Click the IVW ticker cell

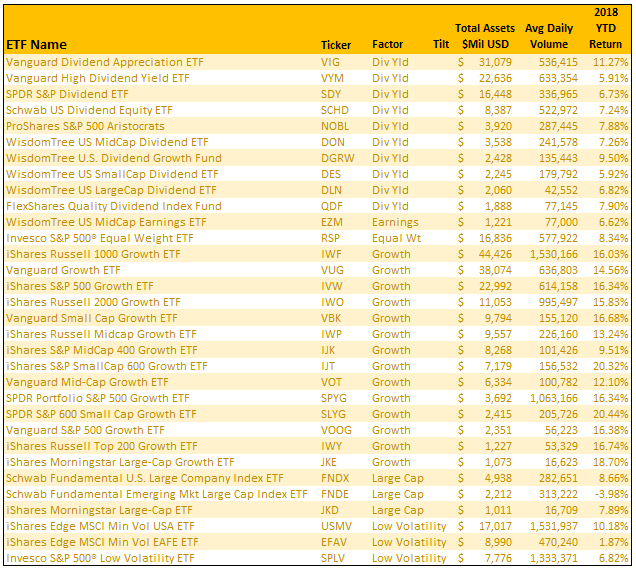[331, 286]
